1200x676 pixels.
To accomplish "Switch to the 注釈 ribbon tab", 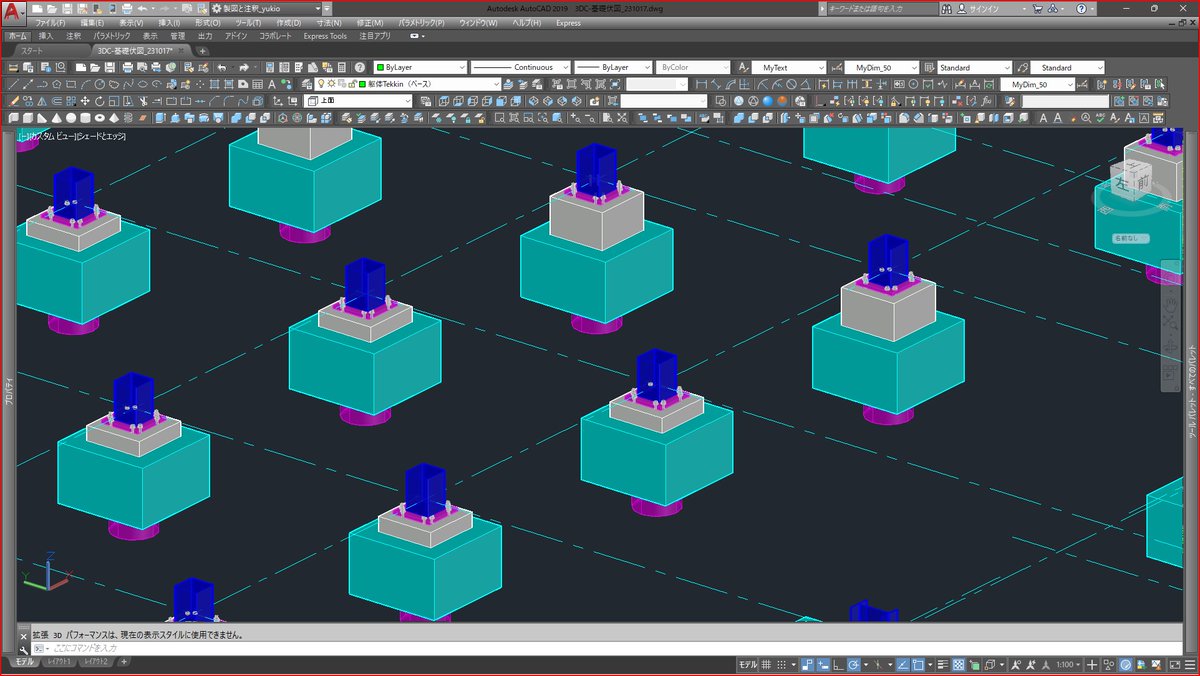I will (x=74, y=35).
